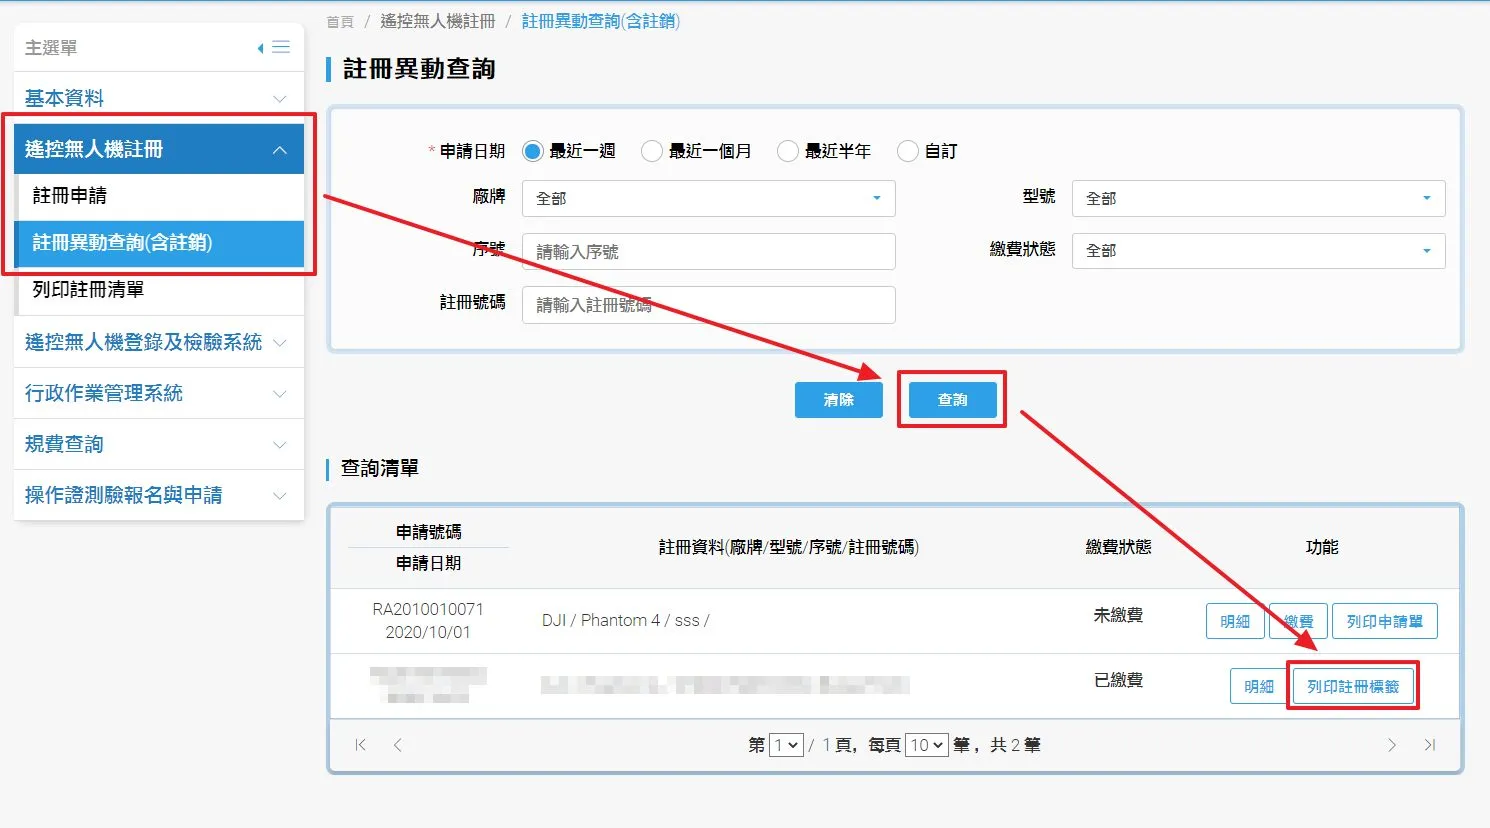Screen dimensions: 1490x828
Task: Focus the 序號 input field
Action: pos(708,252)
